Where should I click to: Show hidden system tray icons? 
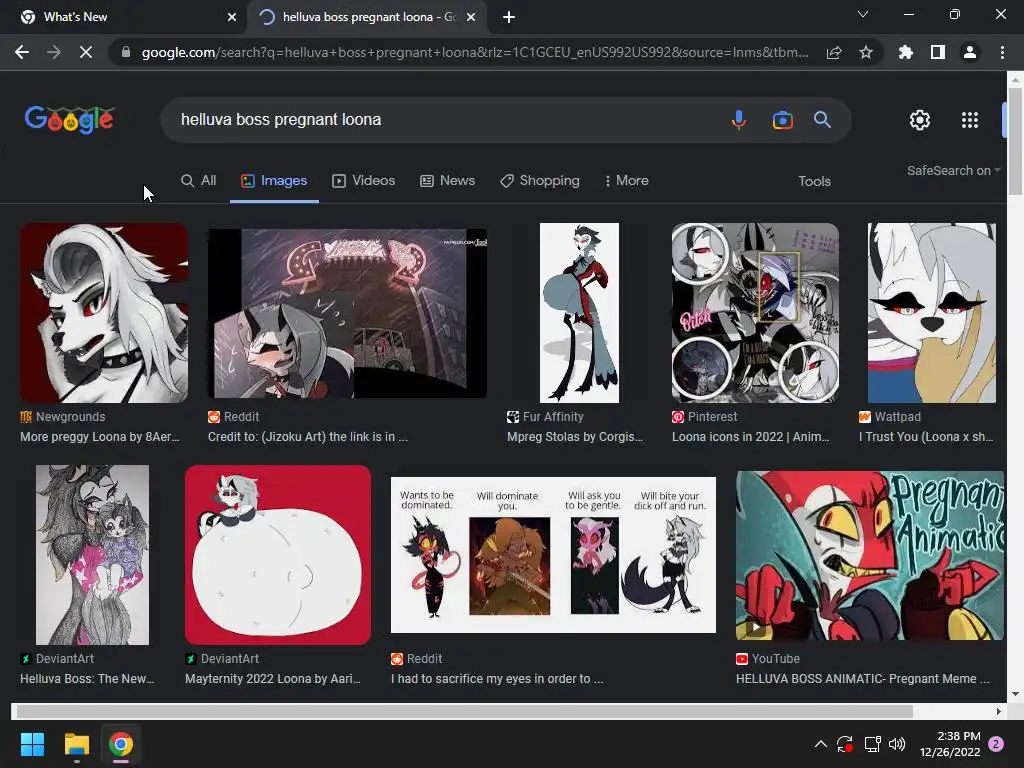[x=821, y=744]
